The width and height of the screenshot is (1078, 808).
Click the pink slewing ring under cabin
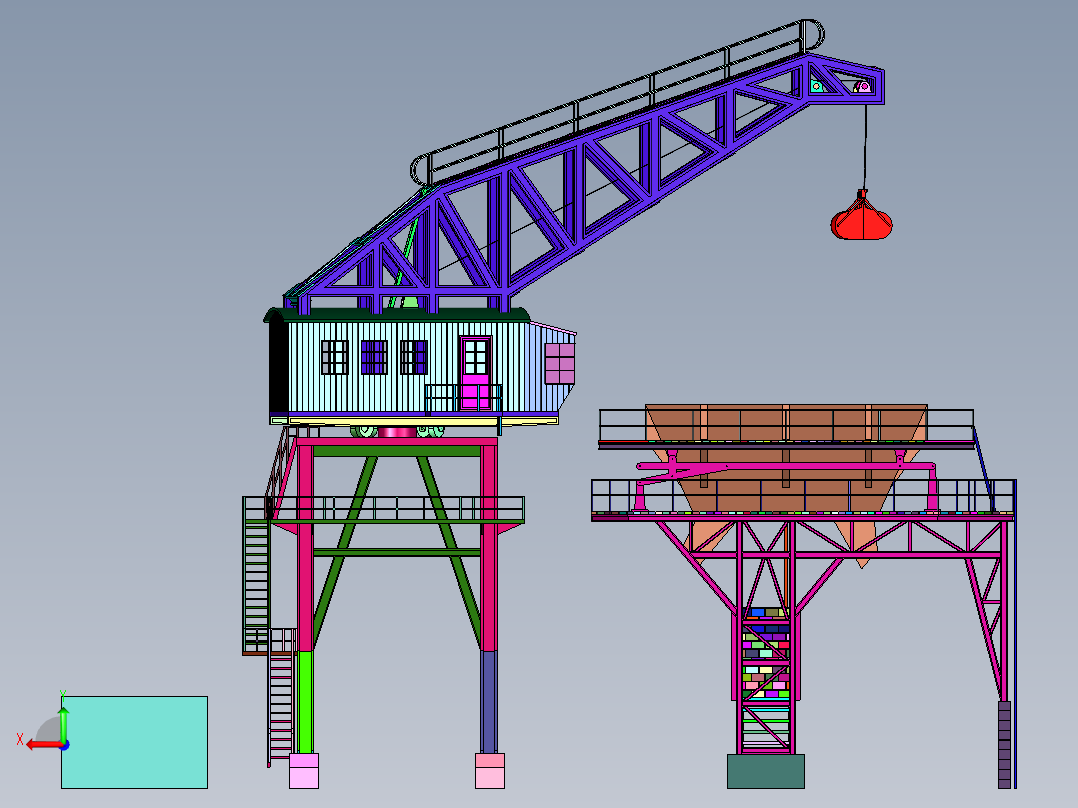coord(397,432)
